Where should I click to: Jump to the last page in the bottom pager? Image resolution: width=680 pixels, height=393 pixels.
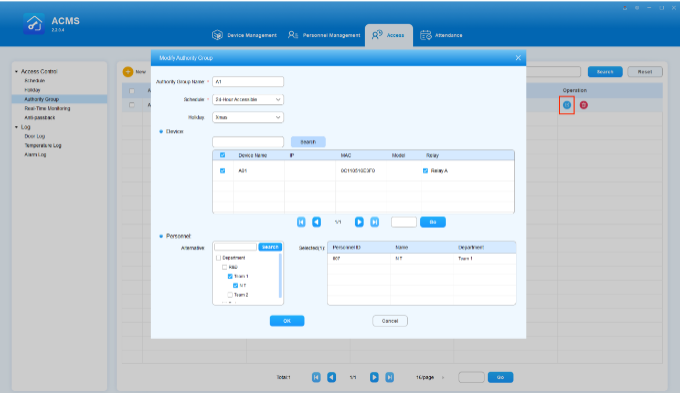pos(389,377)
